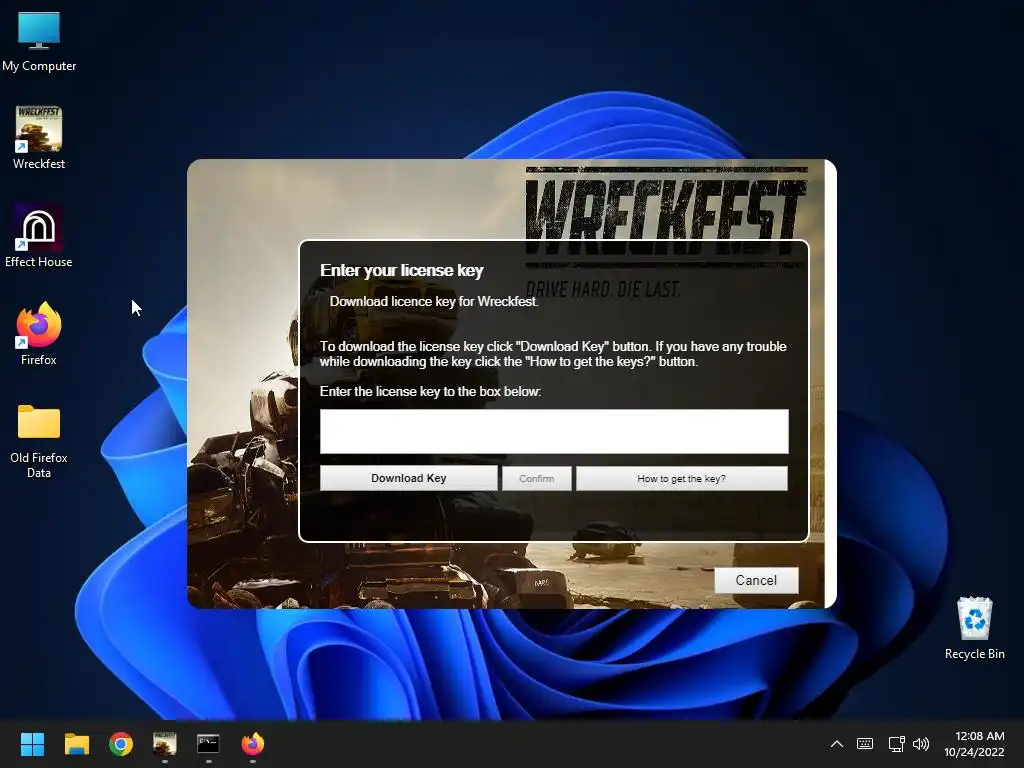Show hidden system tray icons
1024x768 pixels.
coord(837,744)
